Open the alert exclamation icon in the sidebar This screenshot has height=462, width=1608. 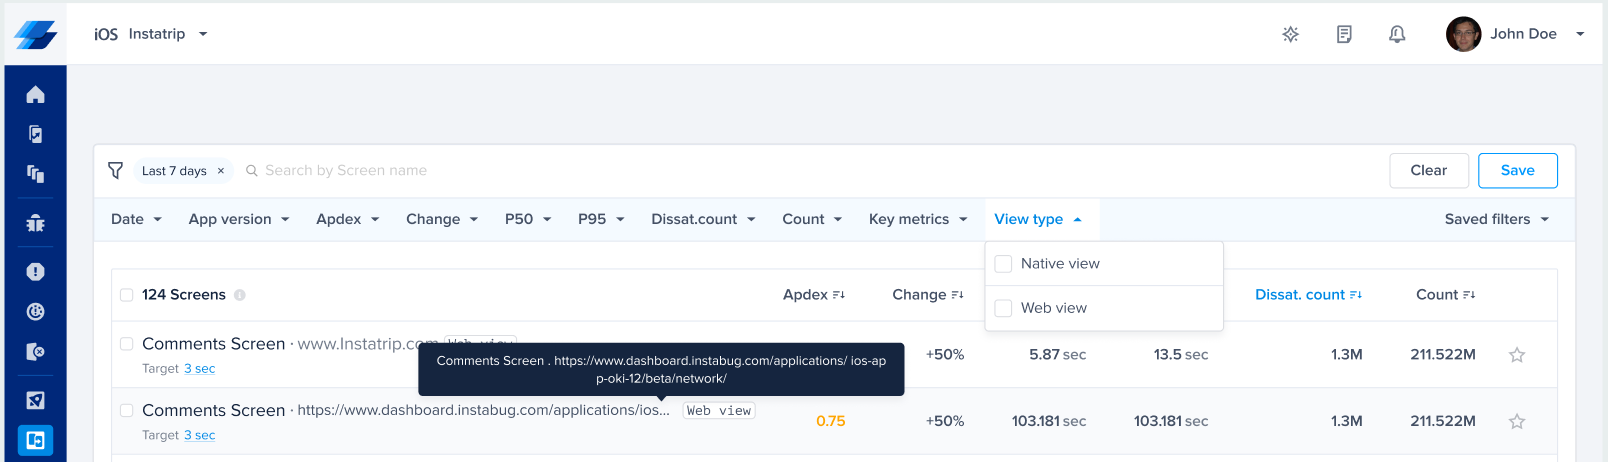[35, 272]
